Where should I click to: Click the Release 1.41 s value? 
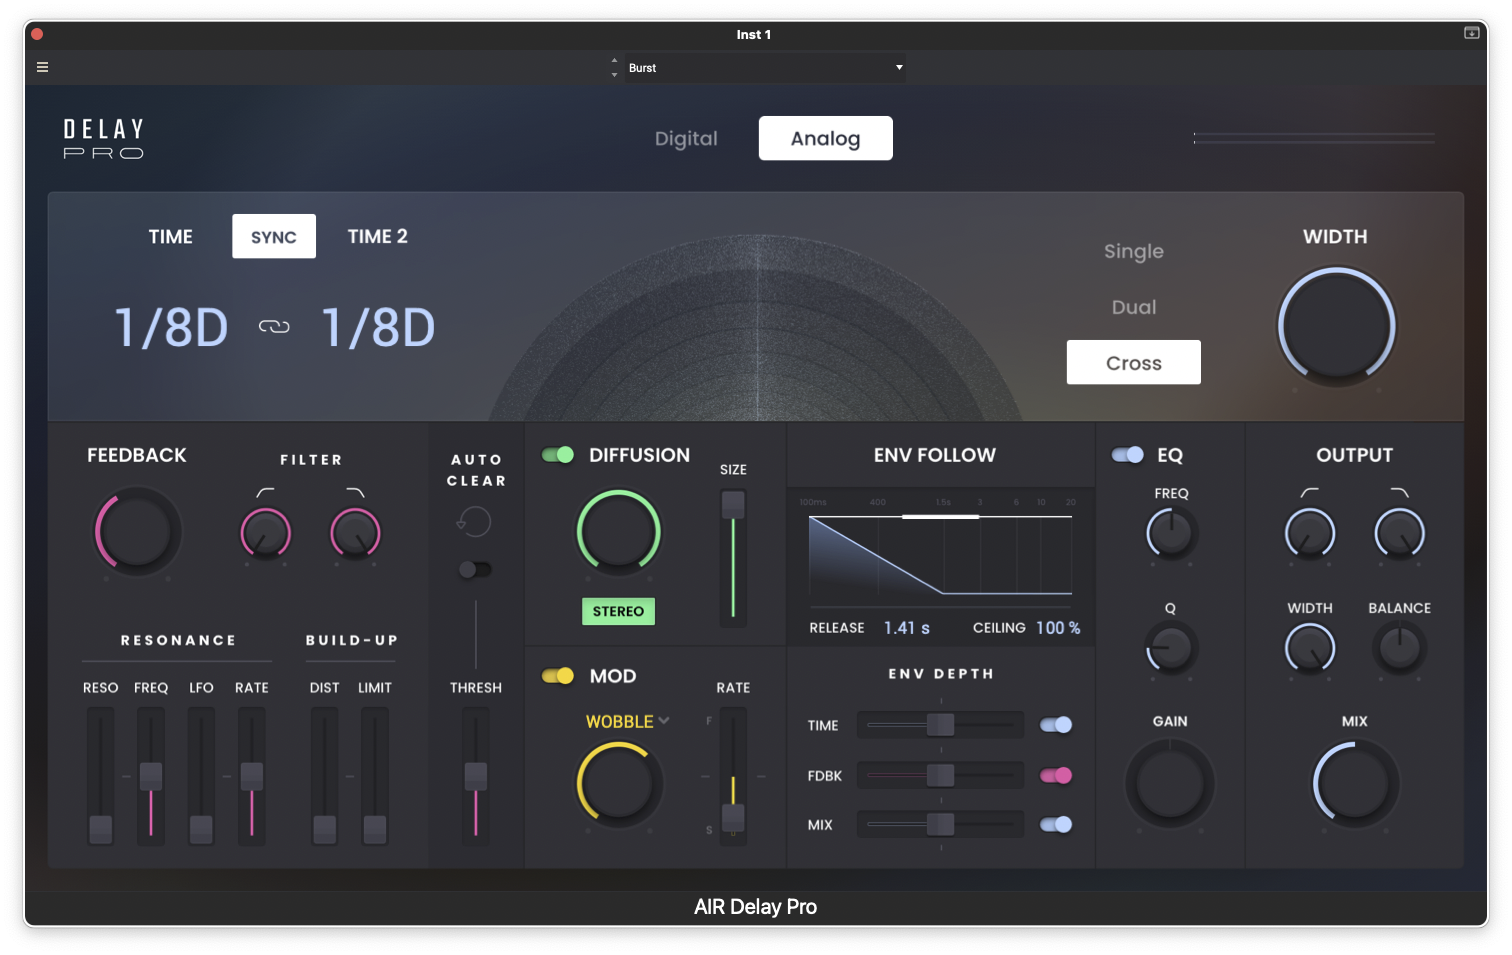tap(907, 628)
